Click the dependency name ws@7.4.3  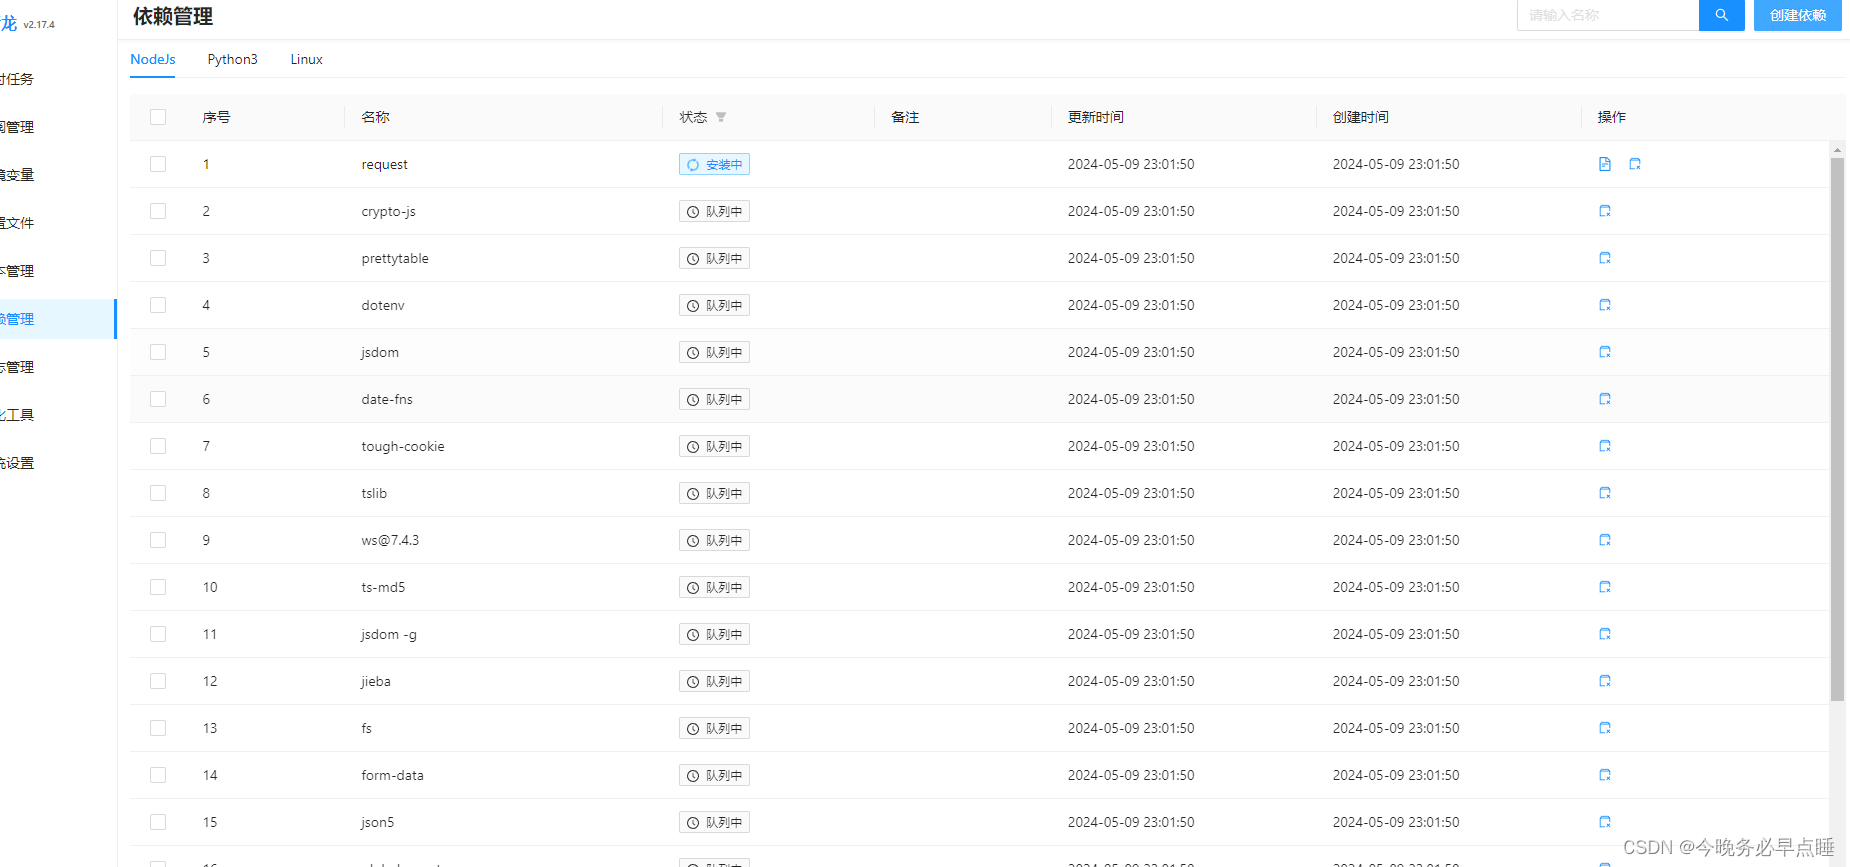[x=390, y=540]
